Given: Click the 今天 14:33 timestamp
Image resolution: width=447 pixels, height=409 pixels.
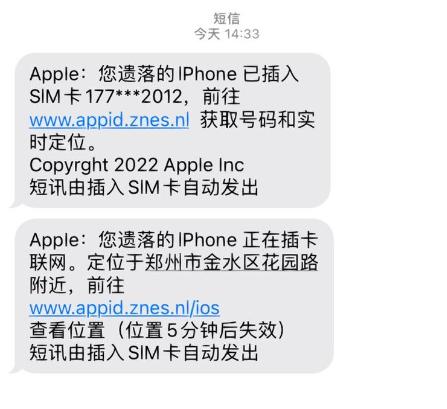Looking at the screenshot, I should [227, 34].
